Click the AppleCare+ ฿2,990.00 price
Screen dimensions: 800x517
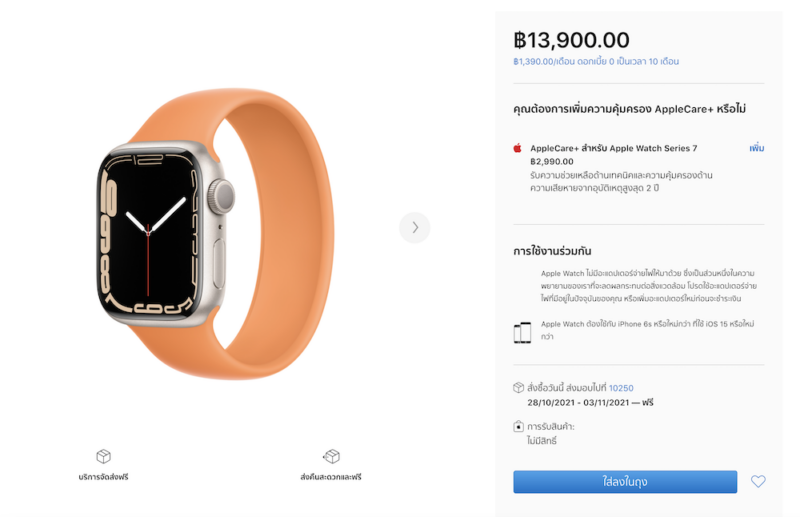552,161
